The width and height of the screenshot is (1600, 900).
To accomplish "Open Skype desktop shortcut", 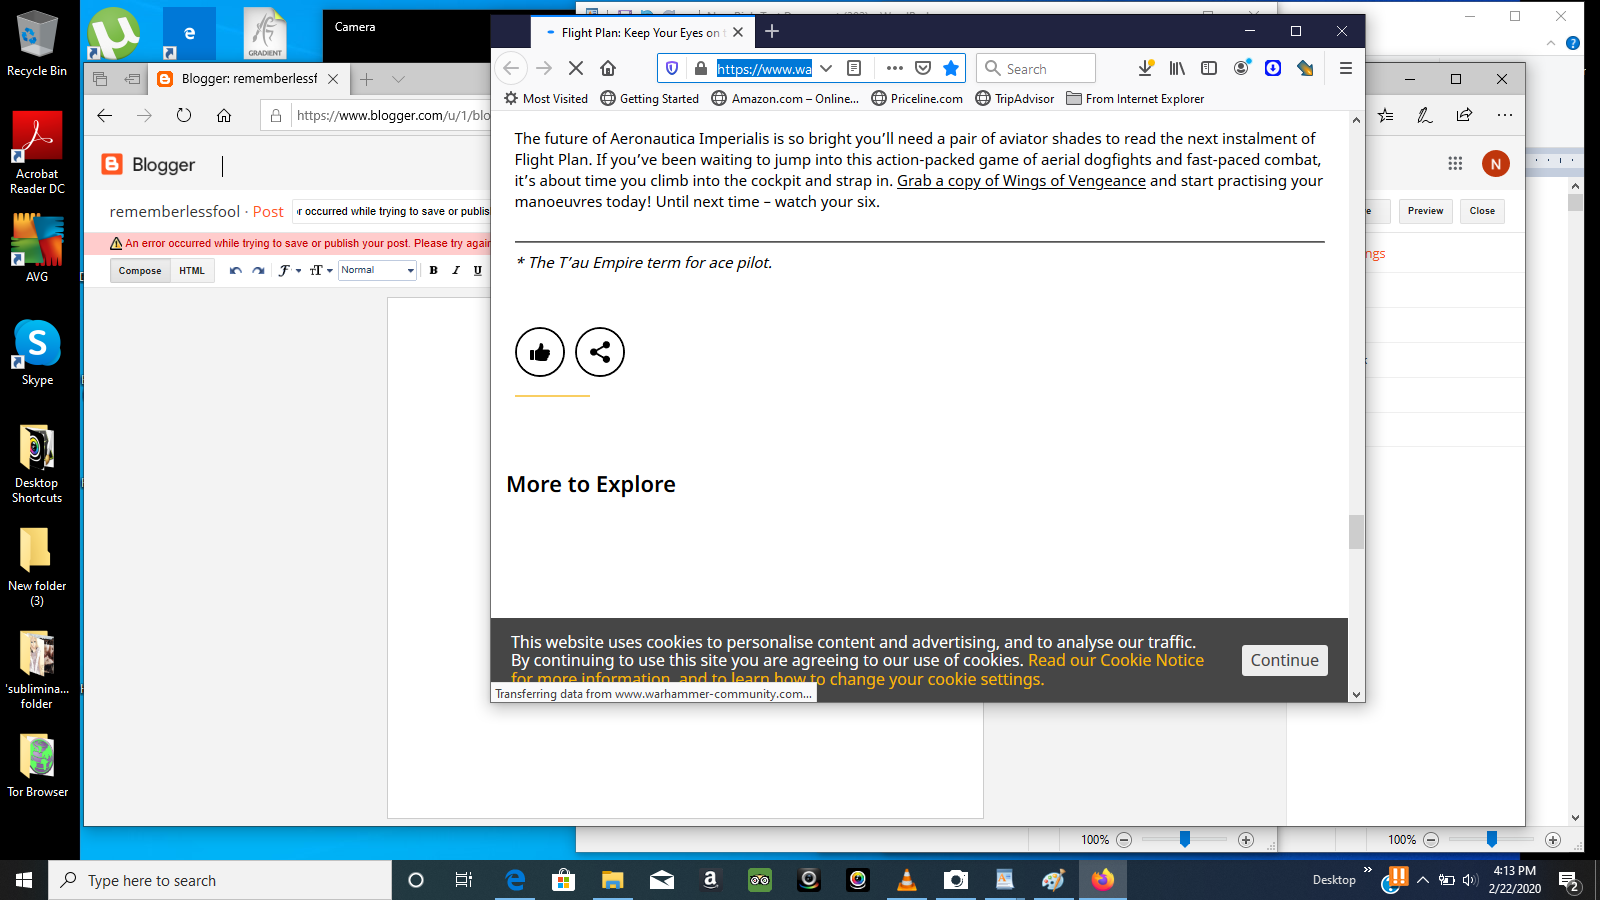I will pyautogui.click(x=37, y=353).
